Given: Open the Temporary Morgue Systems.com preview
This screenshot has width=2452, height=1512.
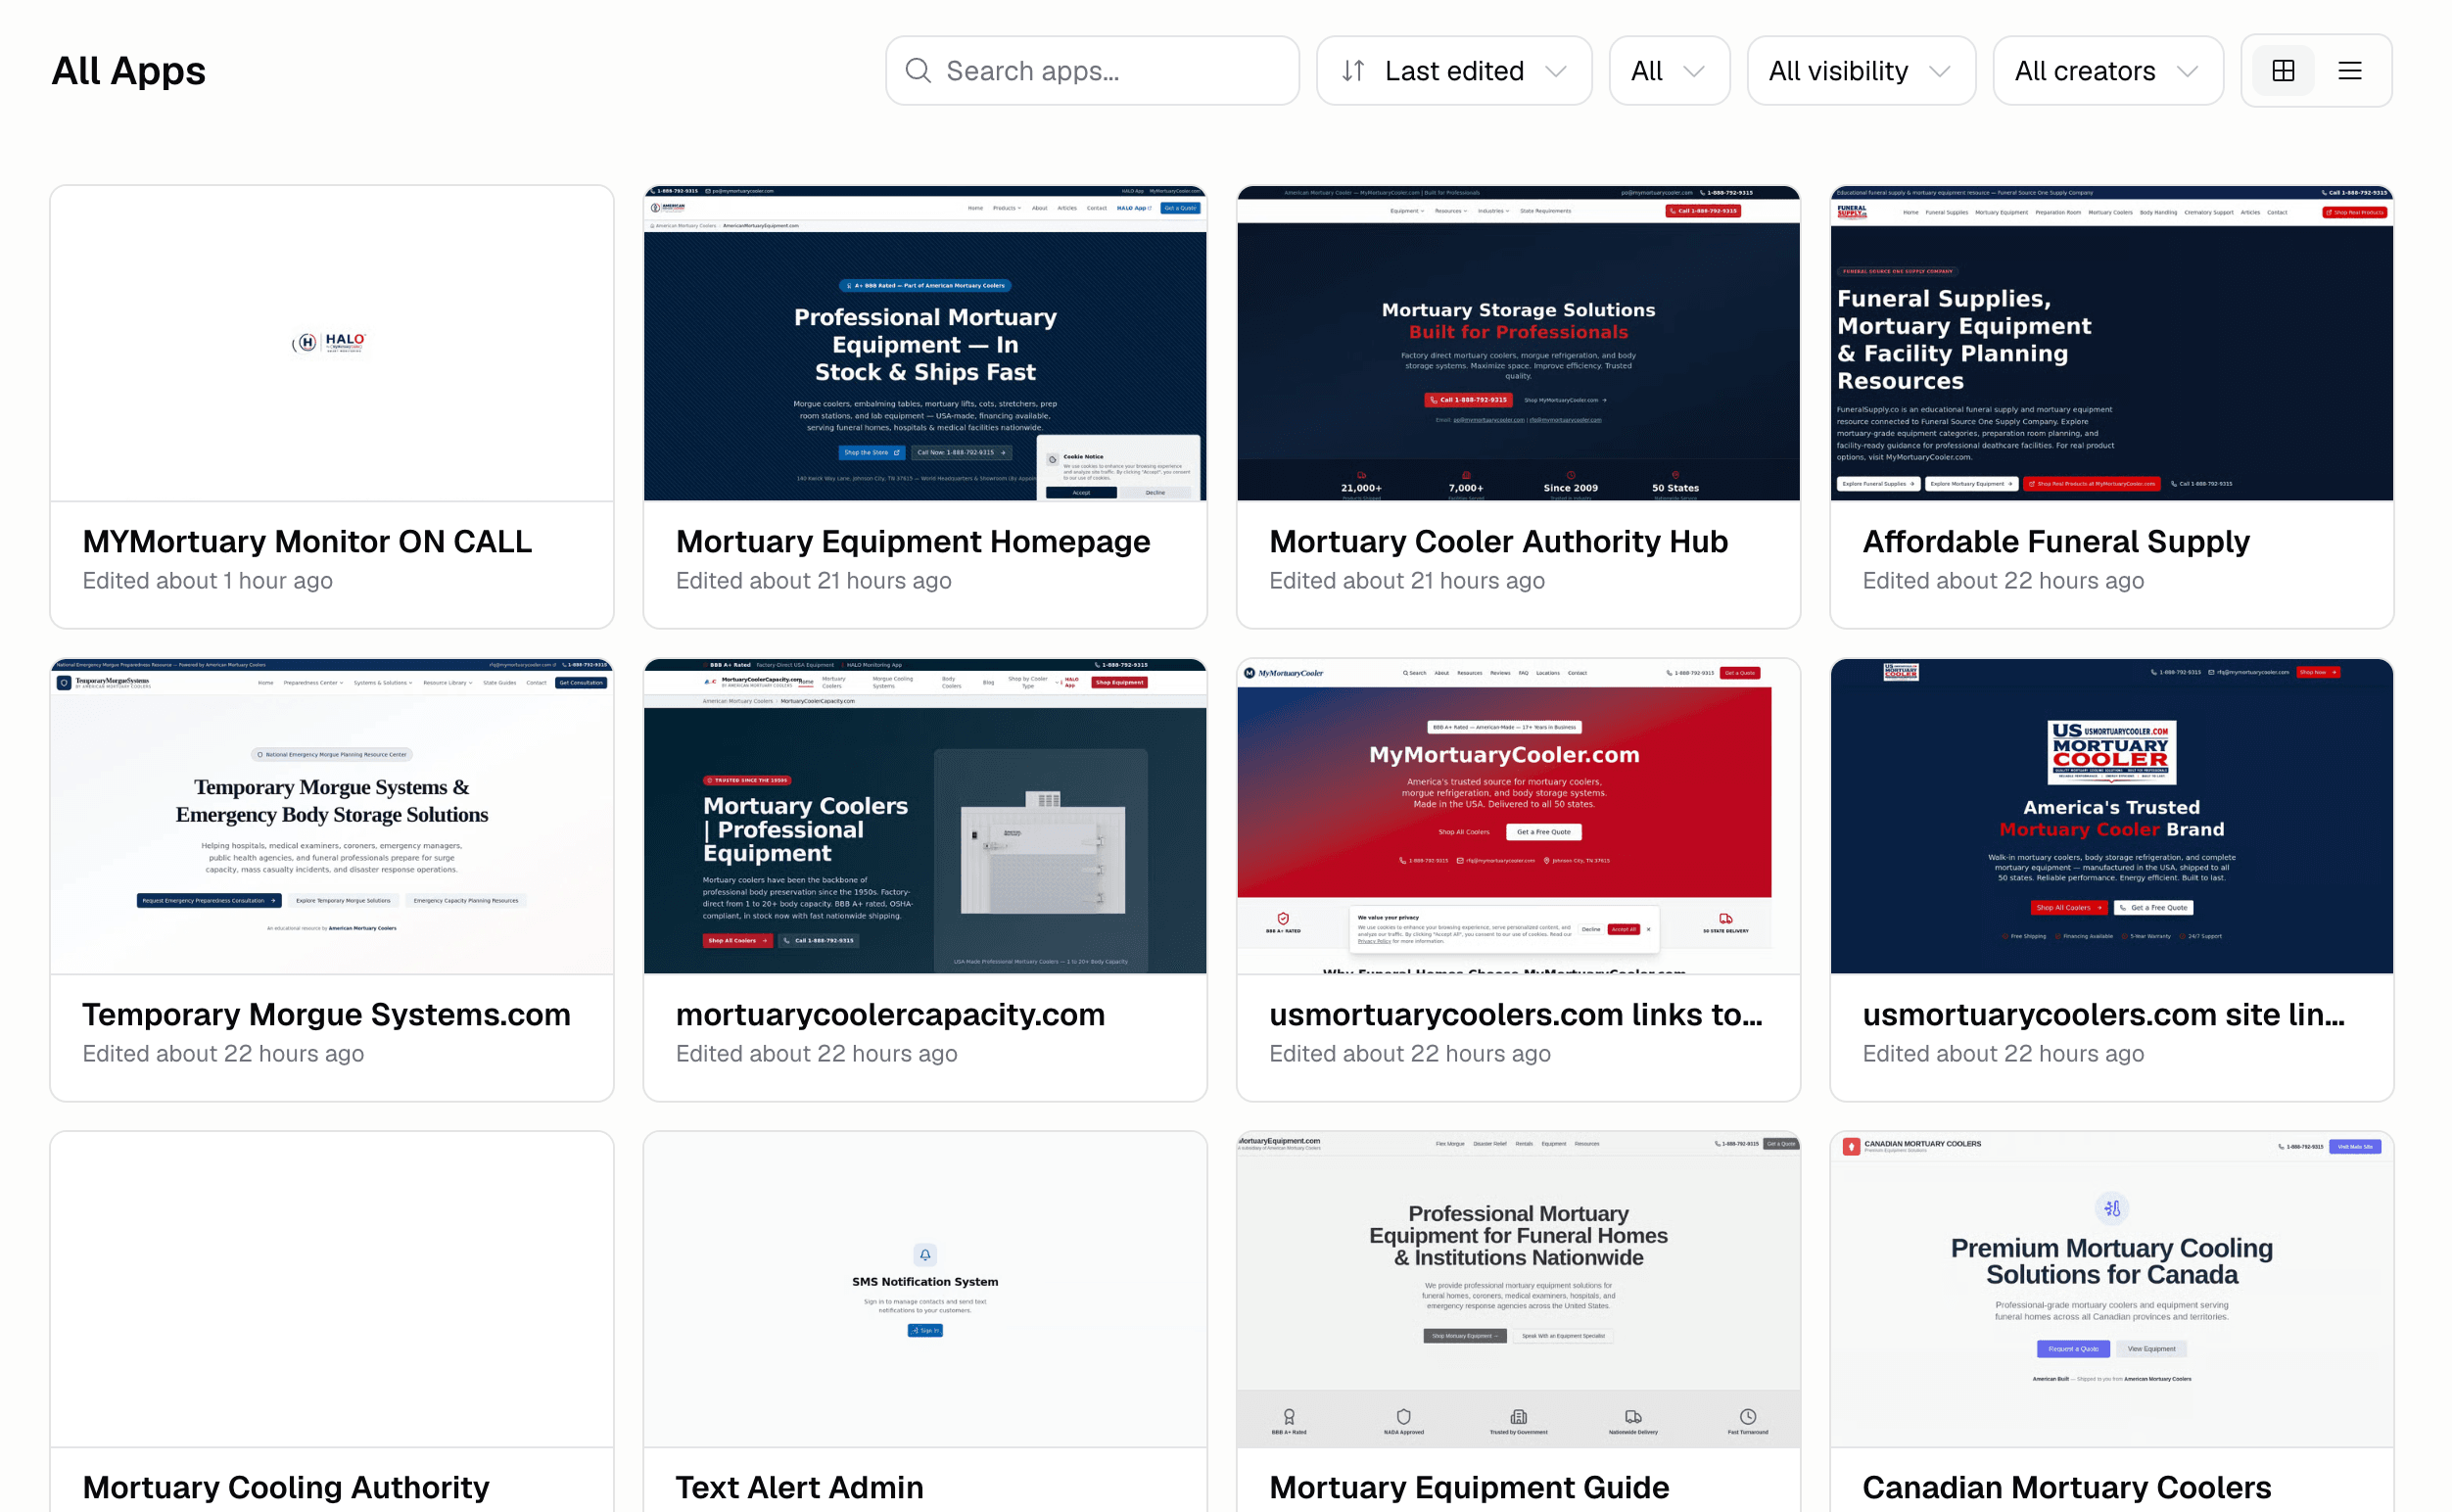Looking at the screenshot, I should click(332, 816).
